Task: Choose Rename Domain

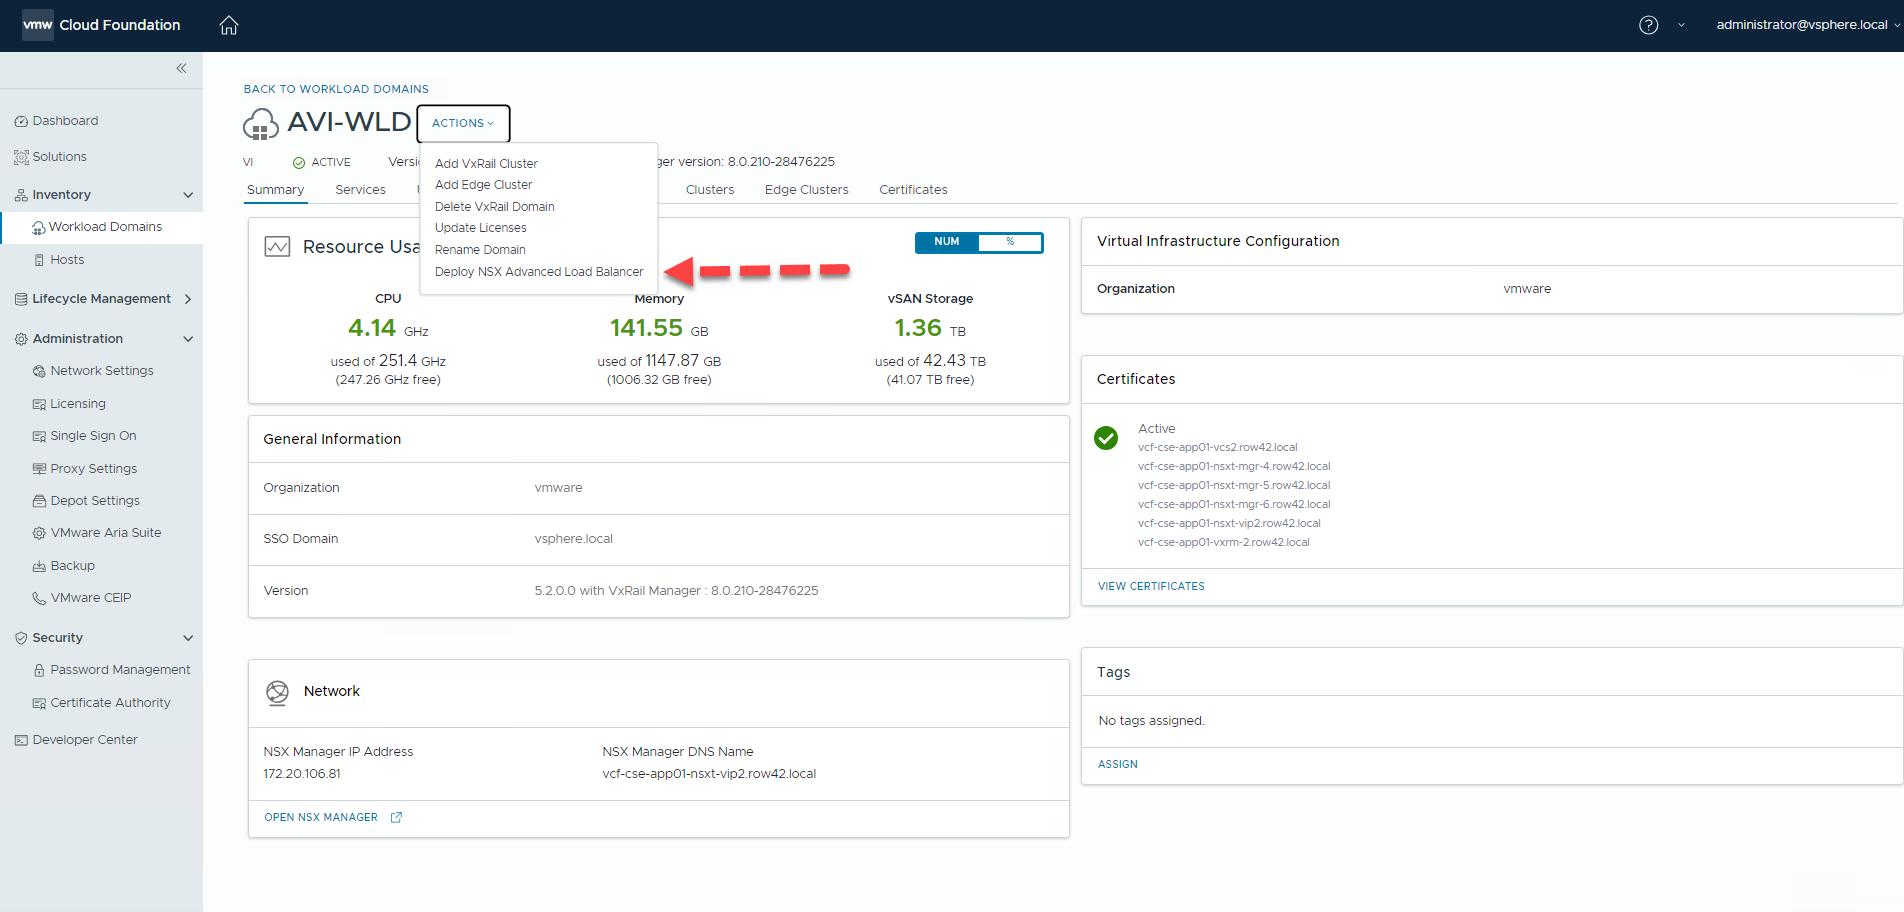Action: [480, 250]
